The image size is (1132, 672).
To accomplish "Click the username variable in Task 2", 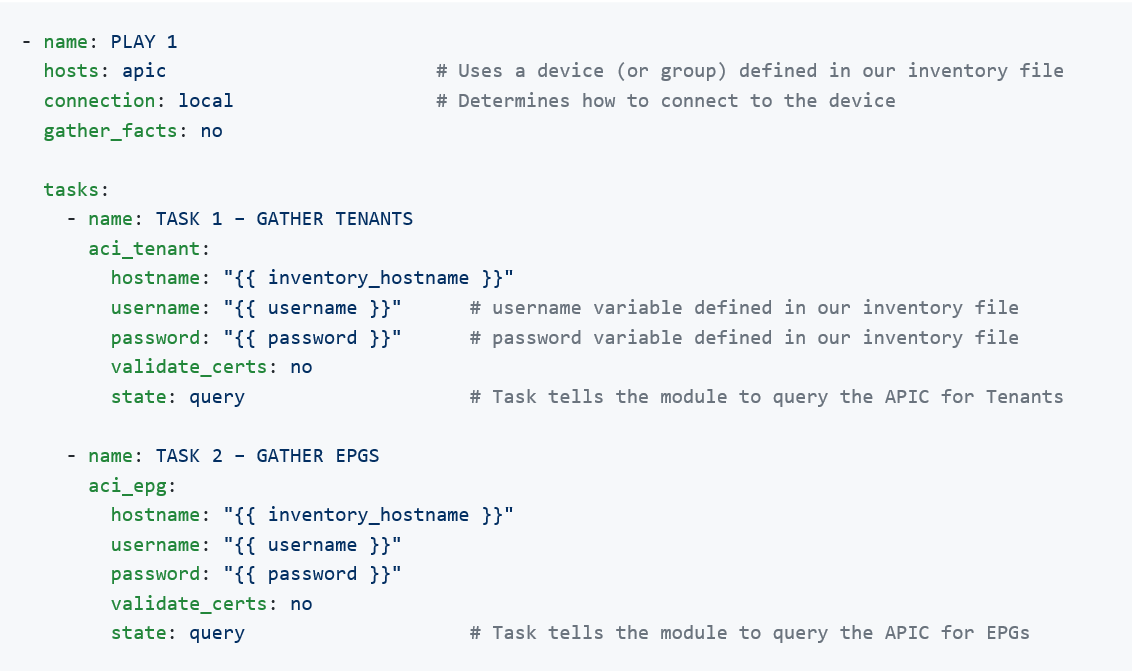I will 312,545.
